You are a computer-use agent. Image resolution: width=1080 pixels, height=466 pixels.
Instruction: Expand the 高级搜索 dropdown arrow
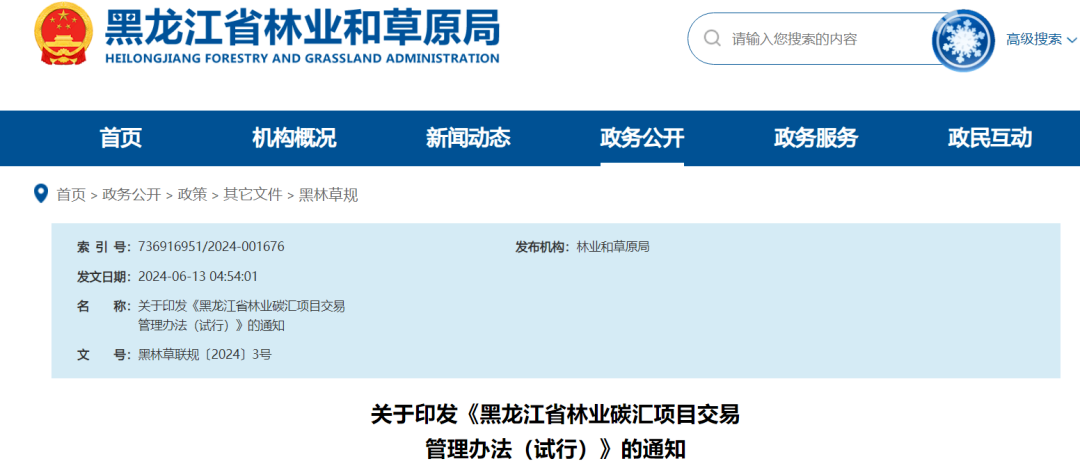[x=1071, y=40]
